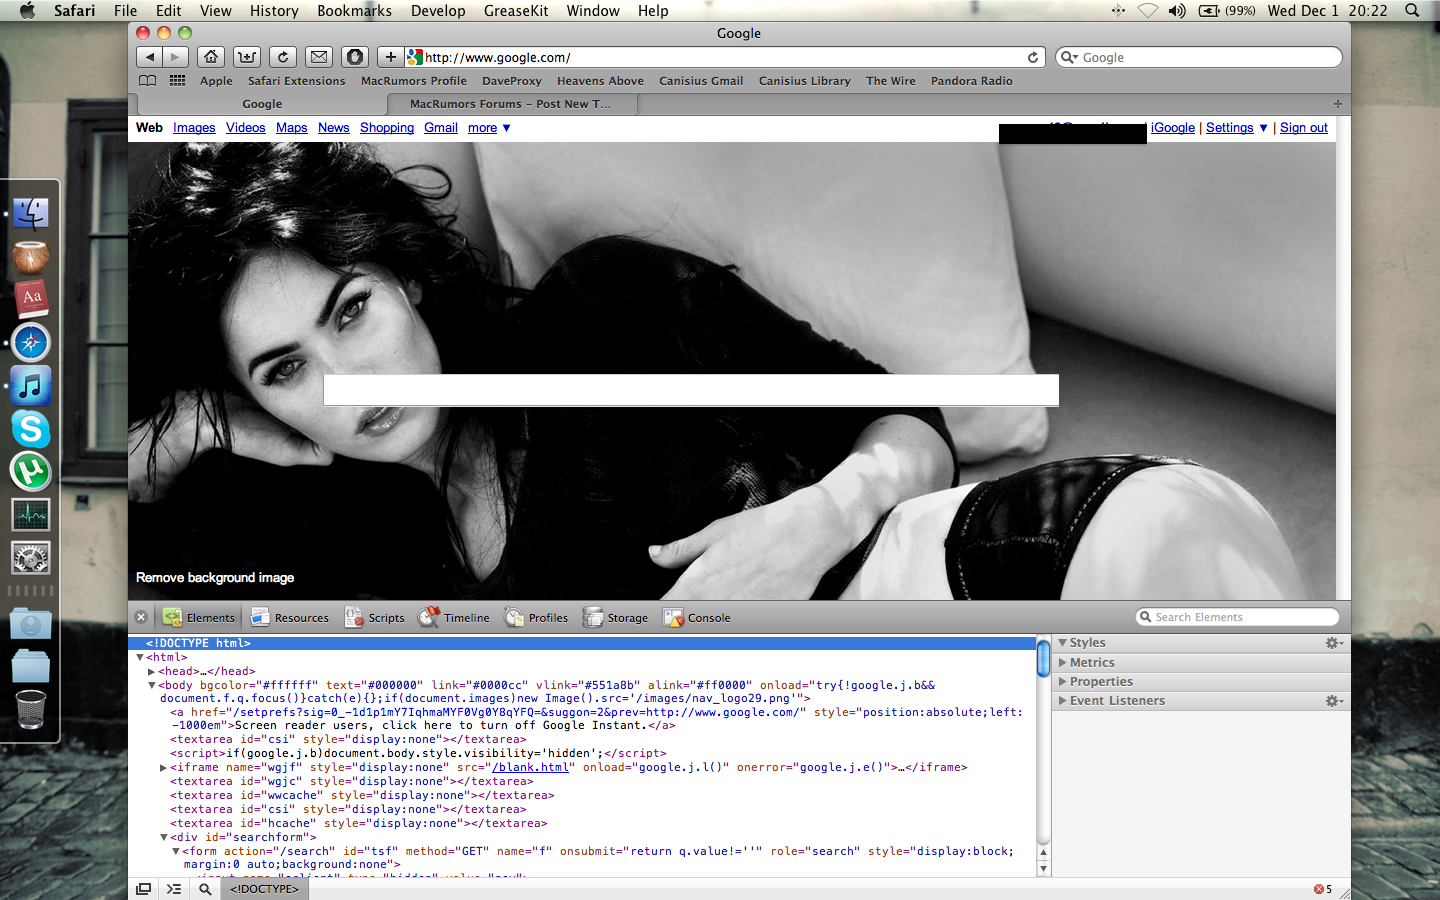This screenshot has width=1440, height=900.
Task: Switch to MacRumors Forums tab
Action: click(510, 104)
